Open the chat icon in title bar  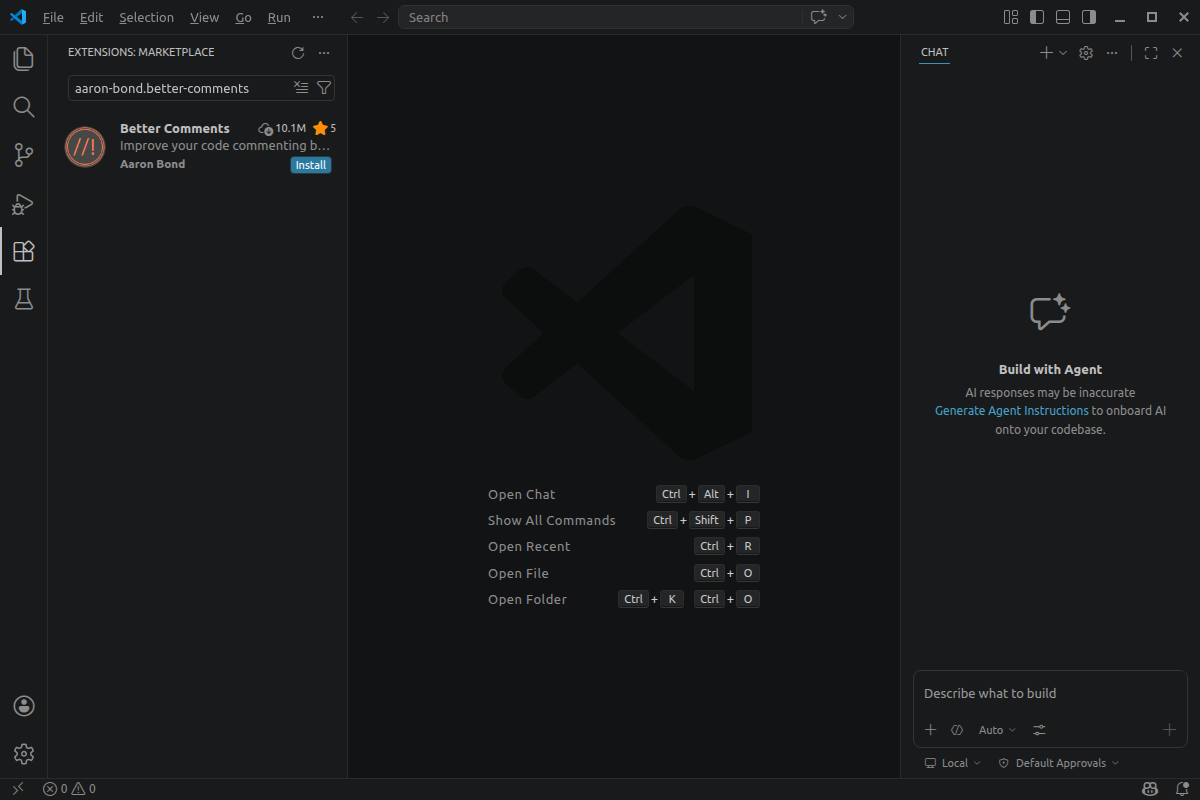[819, 17]
